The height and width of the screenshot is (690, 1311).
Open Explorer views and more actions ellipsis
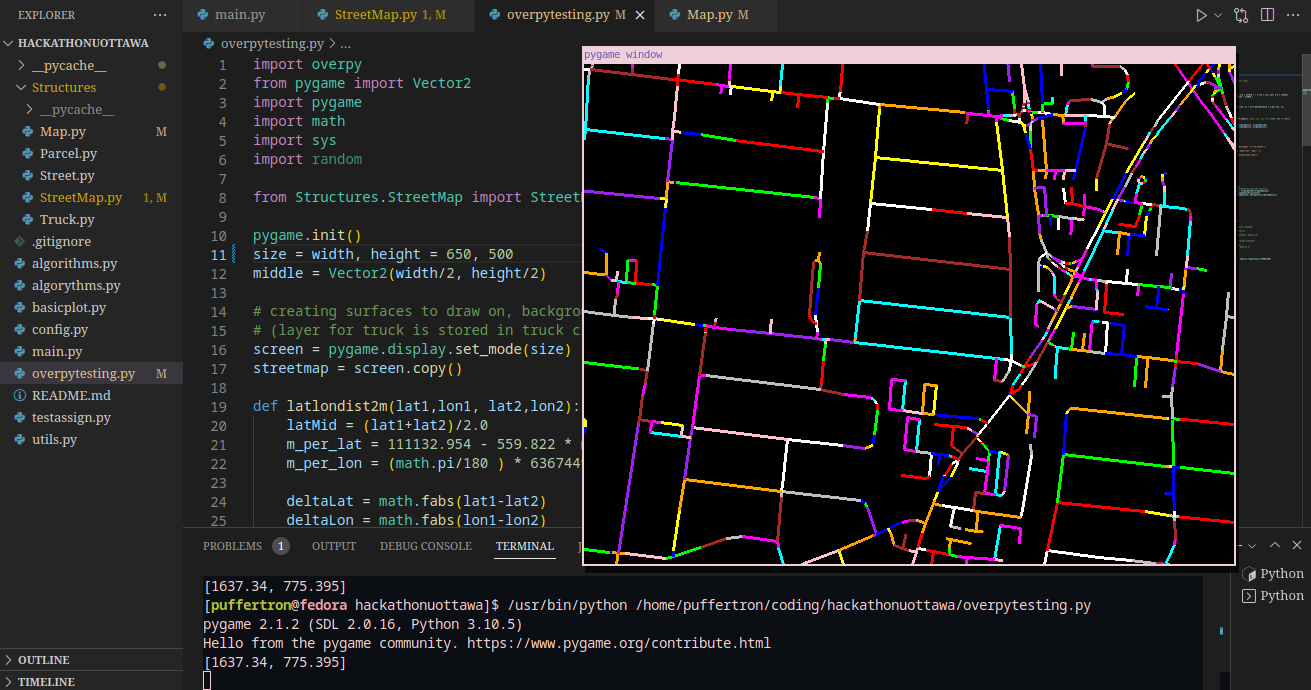point(160,15)
